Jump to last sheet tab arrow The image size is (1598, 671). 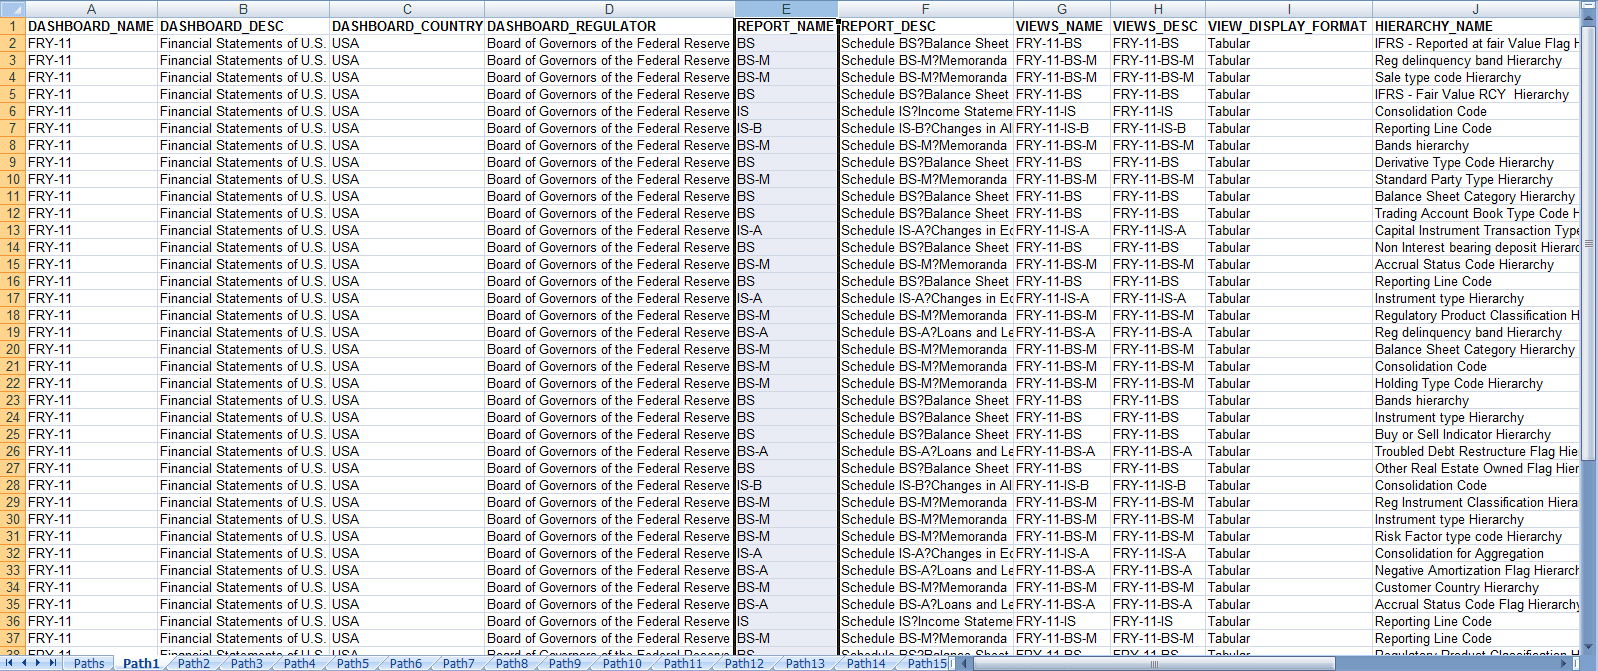(x=52, y=663)
